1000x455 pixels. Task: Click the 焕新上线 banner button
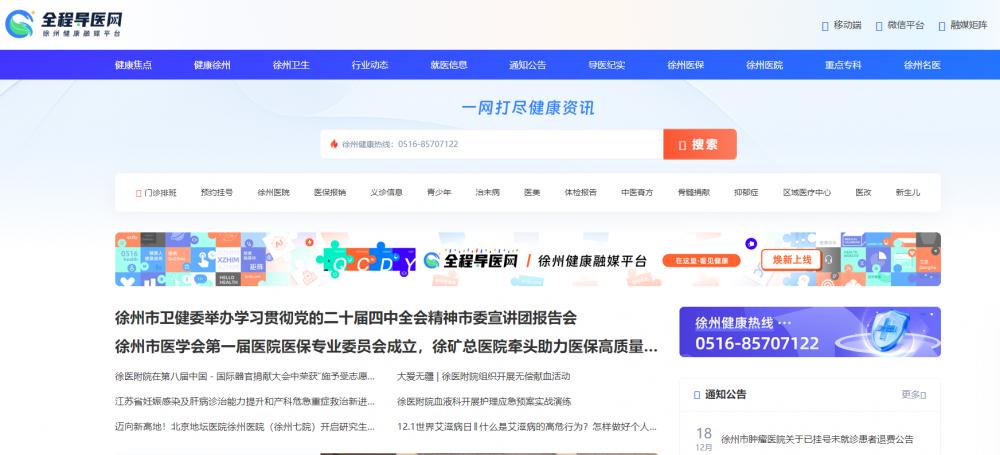click(791, 259)
